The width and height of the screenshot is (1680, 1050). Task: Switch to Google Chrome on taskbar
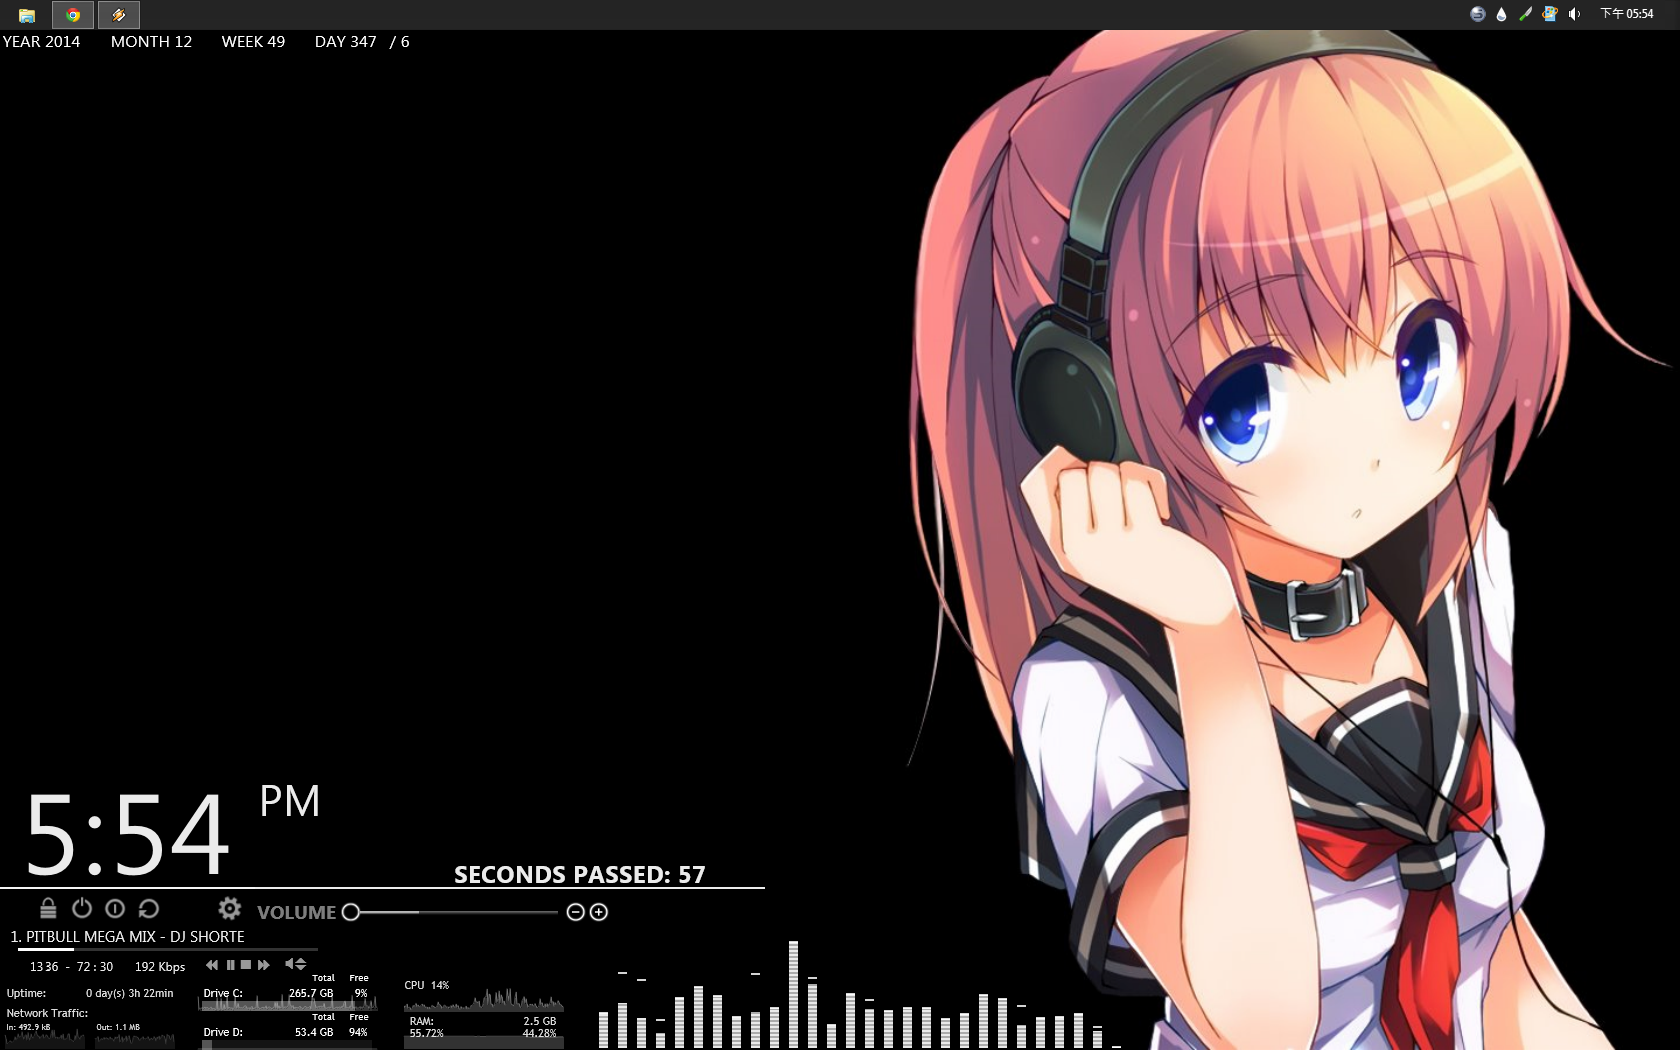point(73,15)
